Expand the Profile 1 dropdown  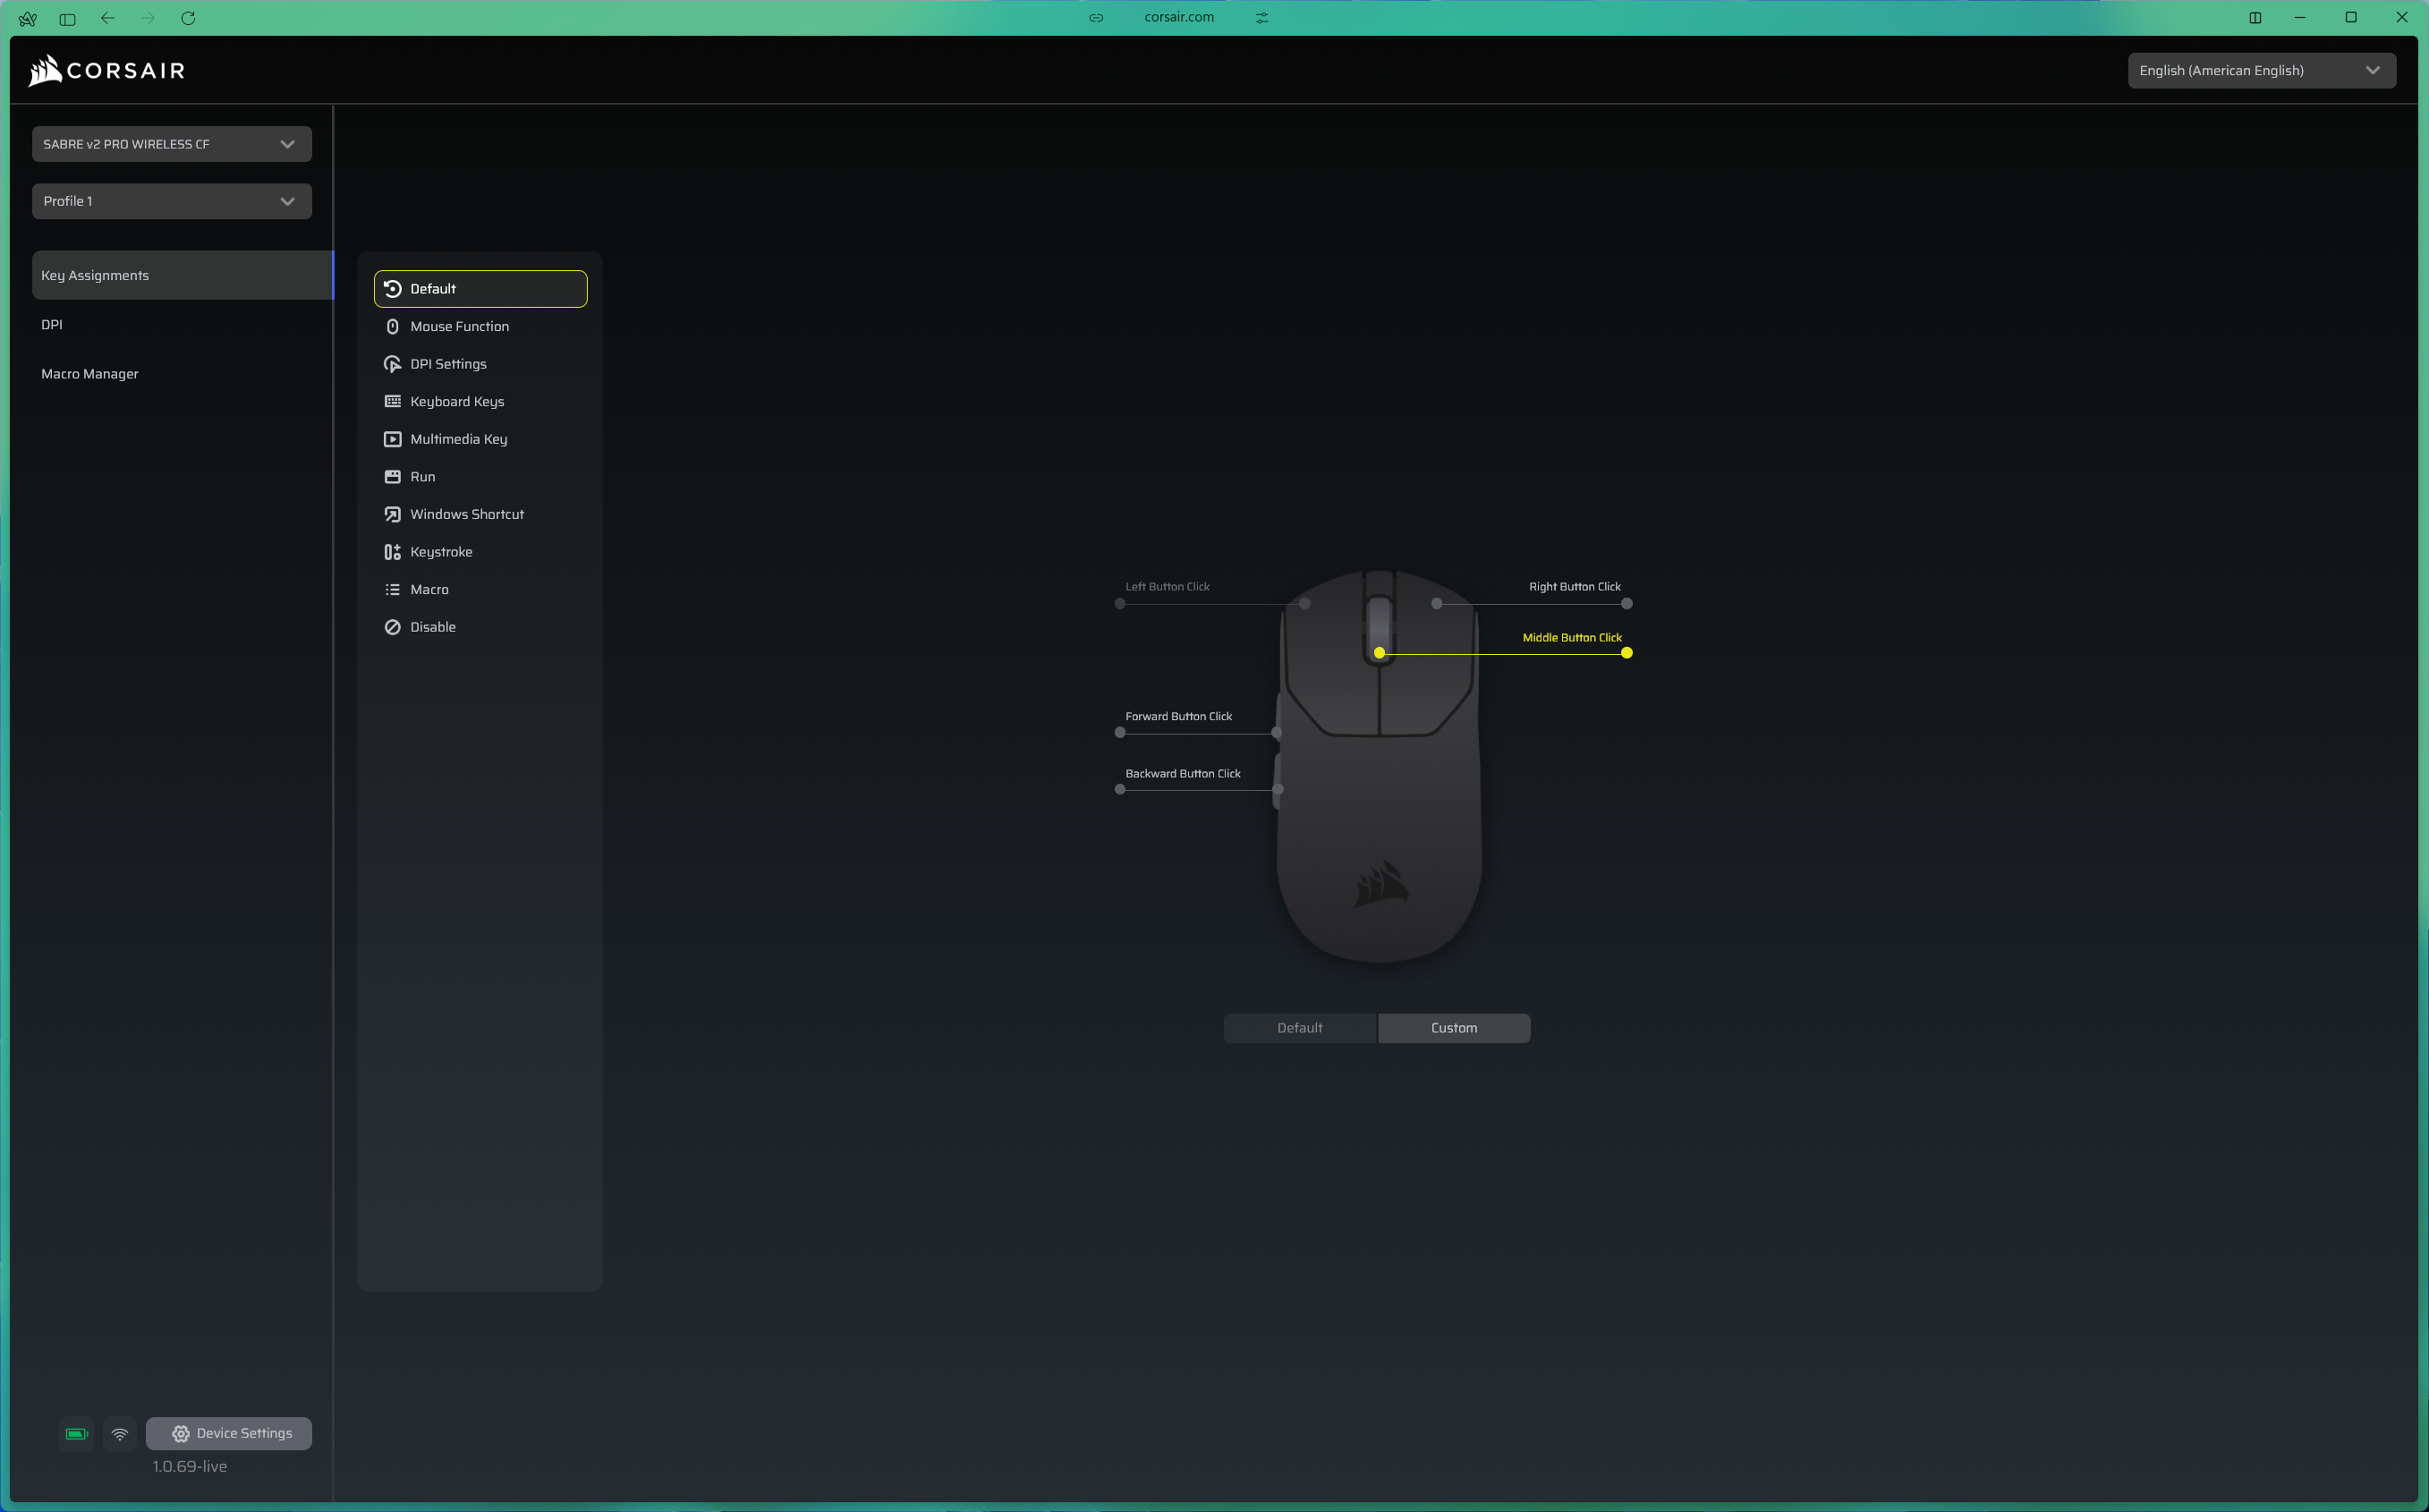pos(171,201)
